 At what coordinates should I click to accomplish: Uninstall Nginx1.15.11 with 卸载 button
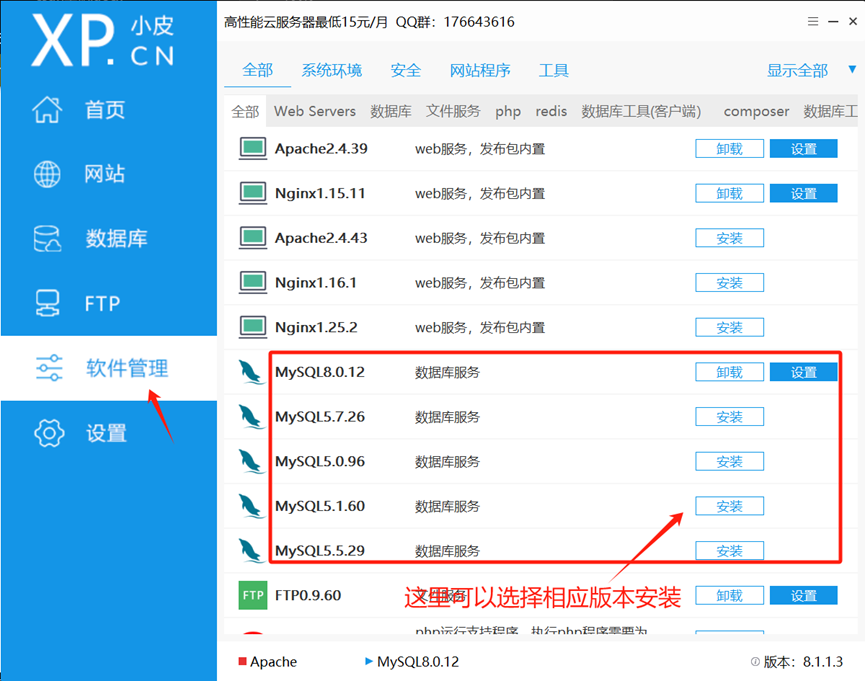pos(729,193)
